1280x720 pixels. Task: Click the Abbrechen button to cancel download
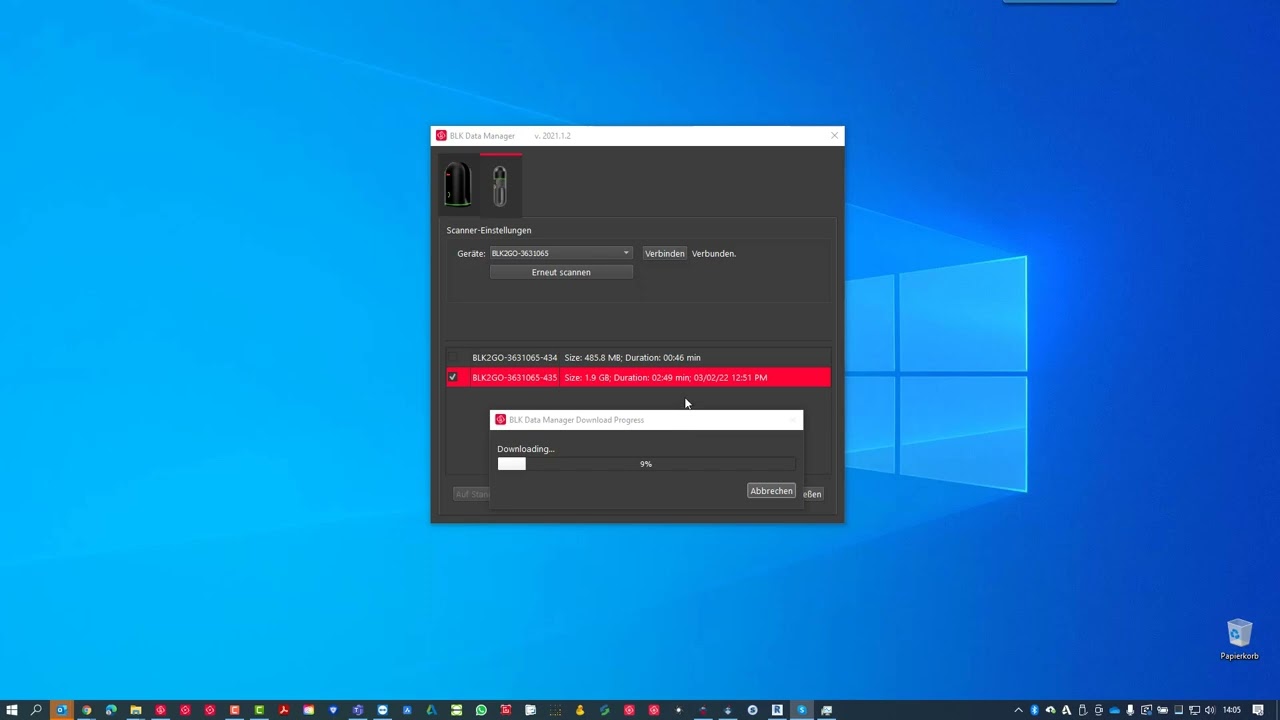(x=771, y=491)
